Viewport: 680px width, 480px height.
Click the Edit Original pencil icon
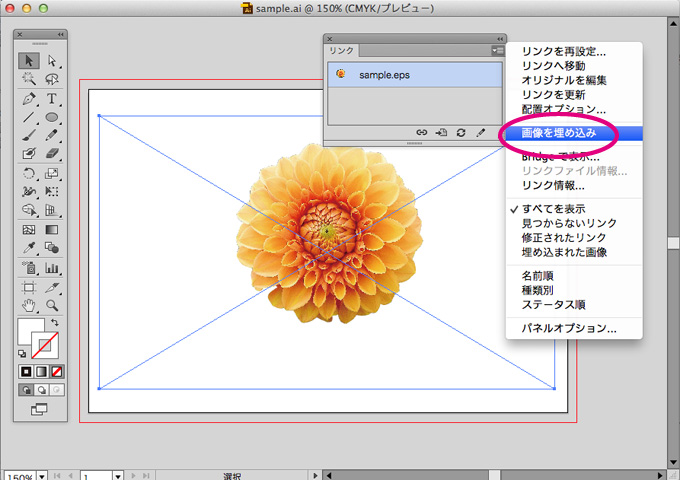(x=480, y=132)
